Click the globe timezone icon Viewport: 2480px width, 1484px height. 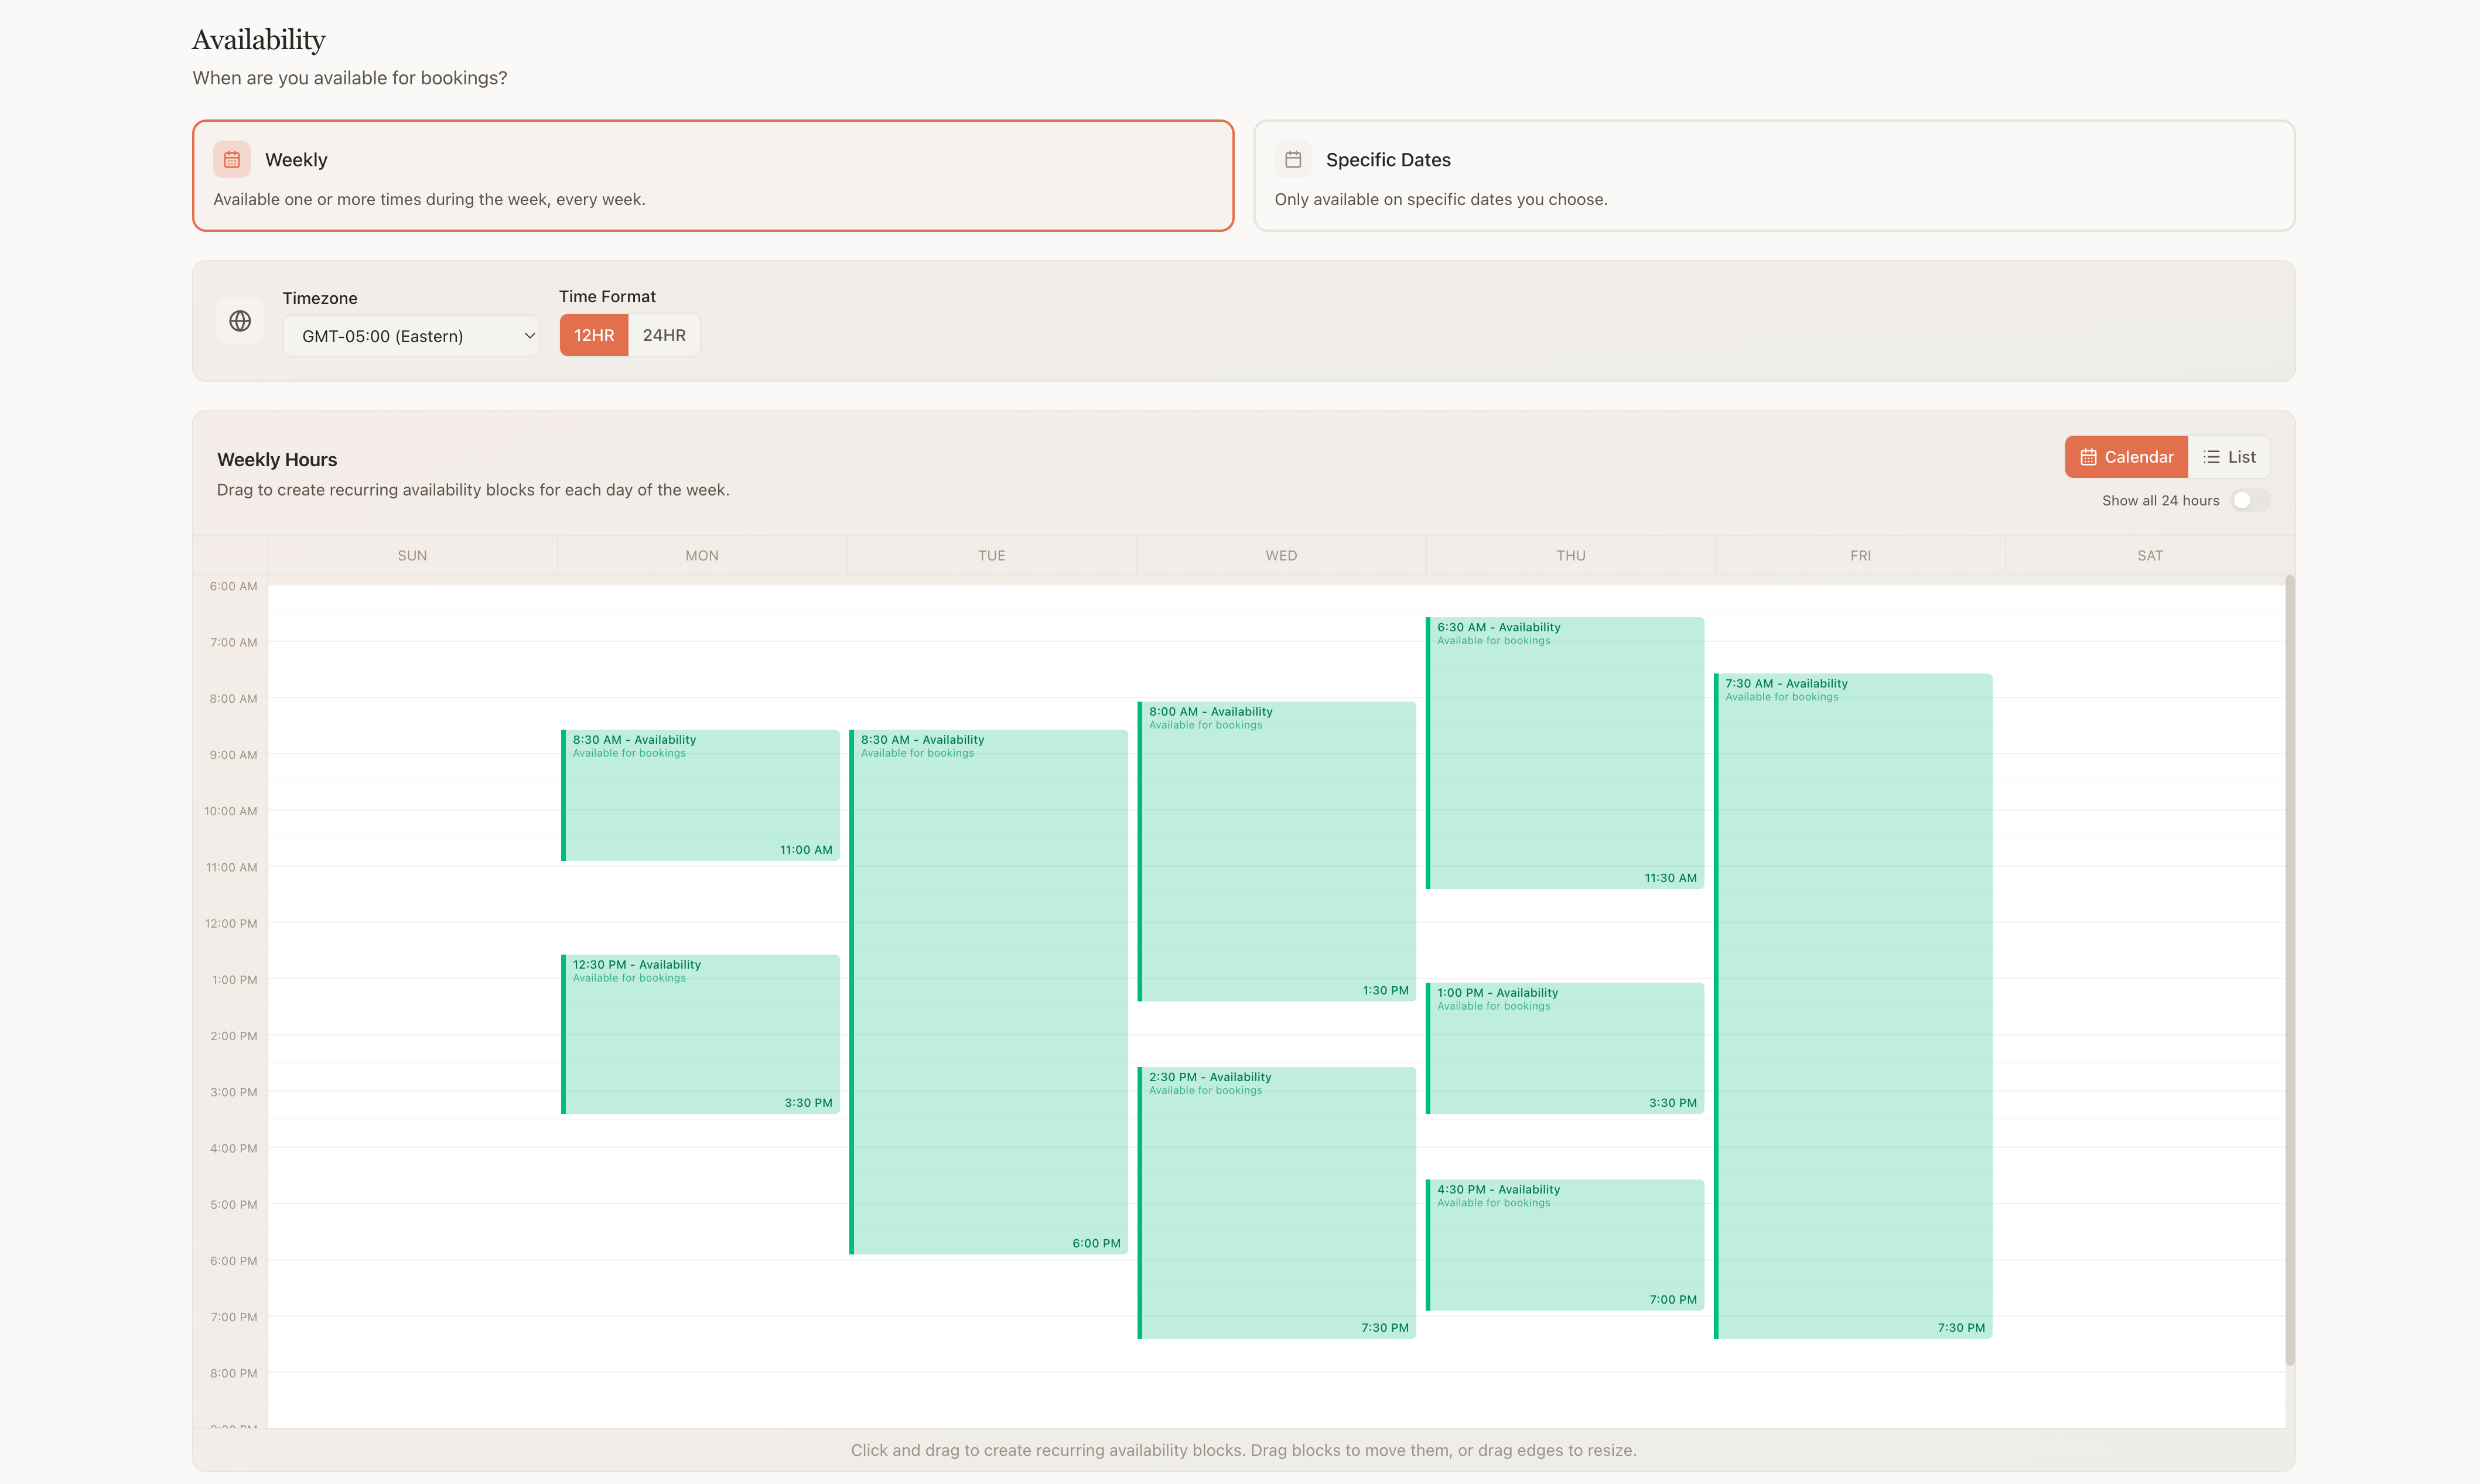click(x=240, y=320)
